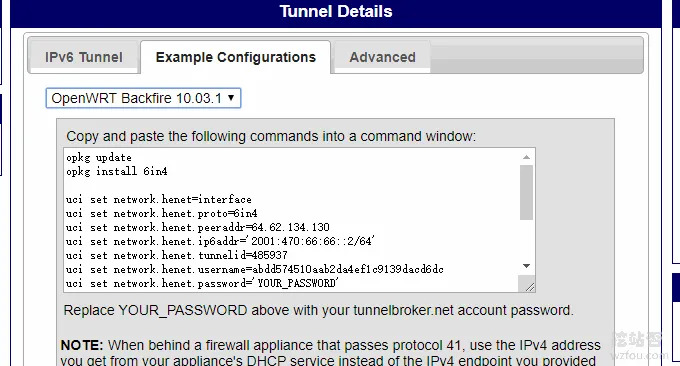This screenshot has height=366, width=680.
Task: Place cursor on the opkg update line
Action: [x=99, y=157]
